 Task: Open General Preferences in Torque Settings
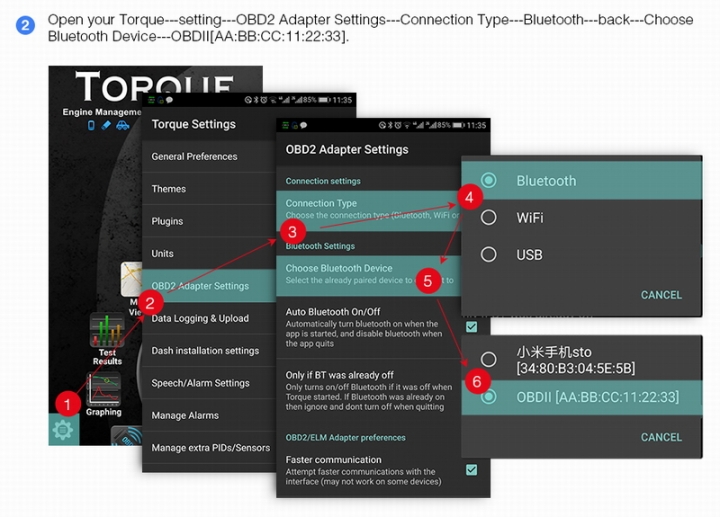209,157
